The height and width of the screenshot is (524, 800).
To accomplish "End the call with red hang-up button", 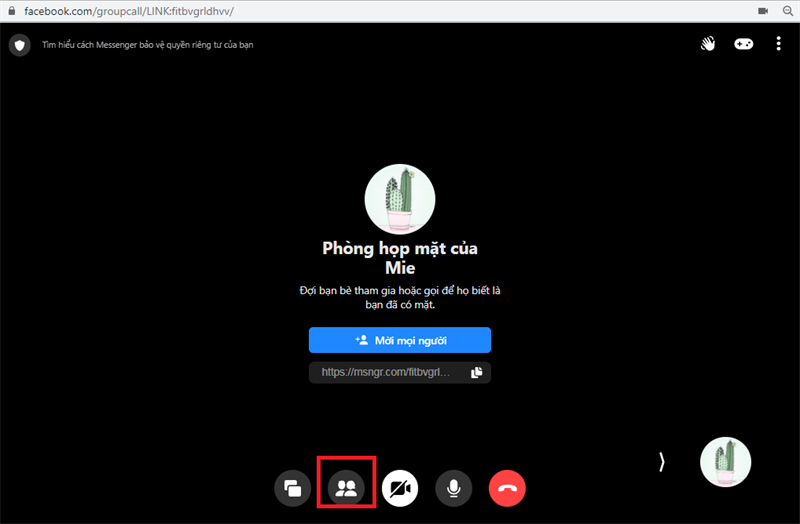I will 507,488.
